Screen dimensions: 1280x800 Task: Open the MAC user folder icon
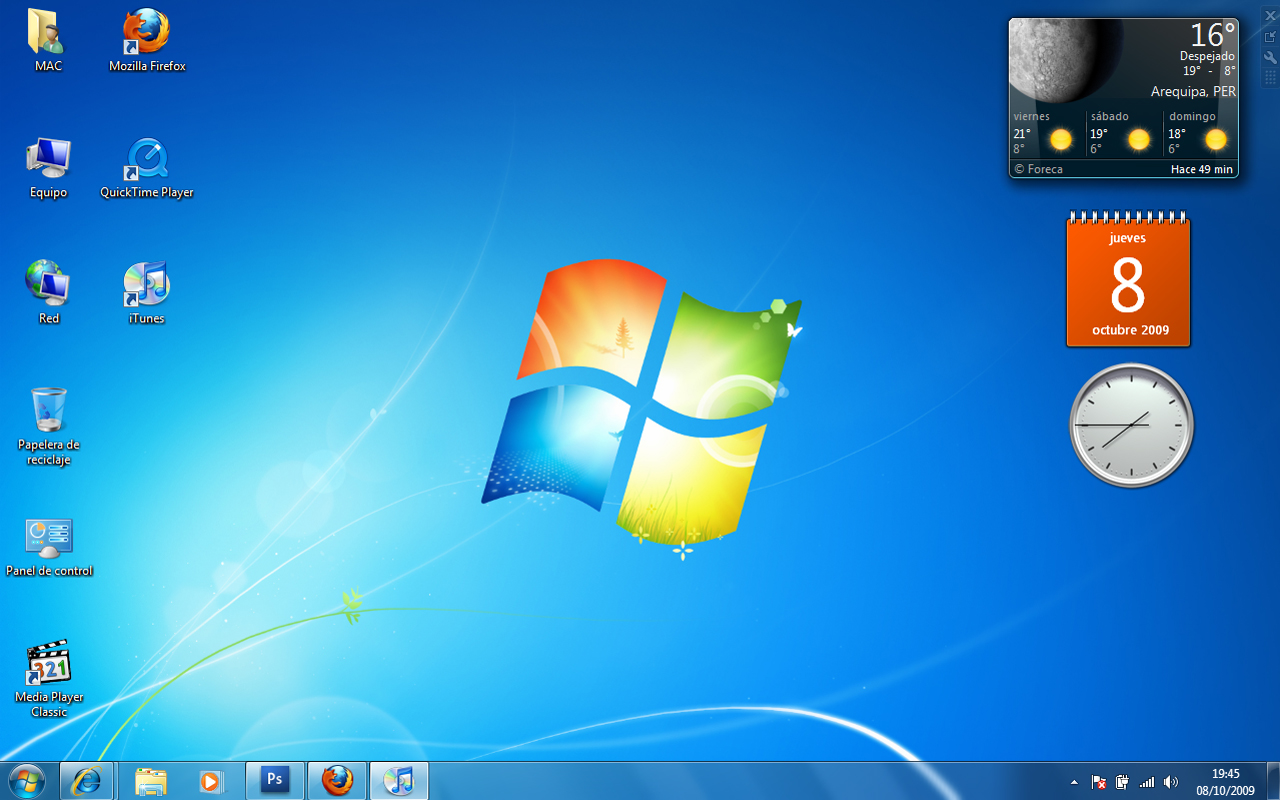coord(48,40)
